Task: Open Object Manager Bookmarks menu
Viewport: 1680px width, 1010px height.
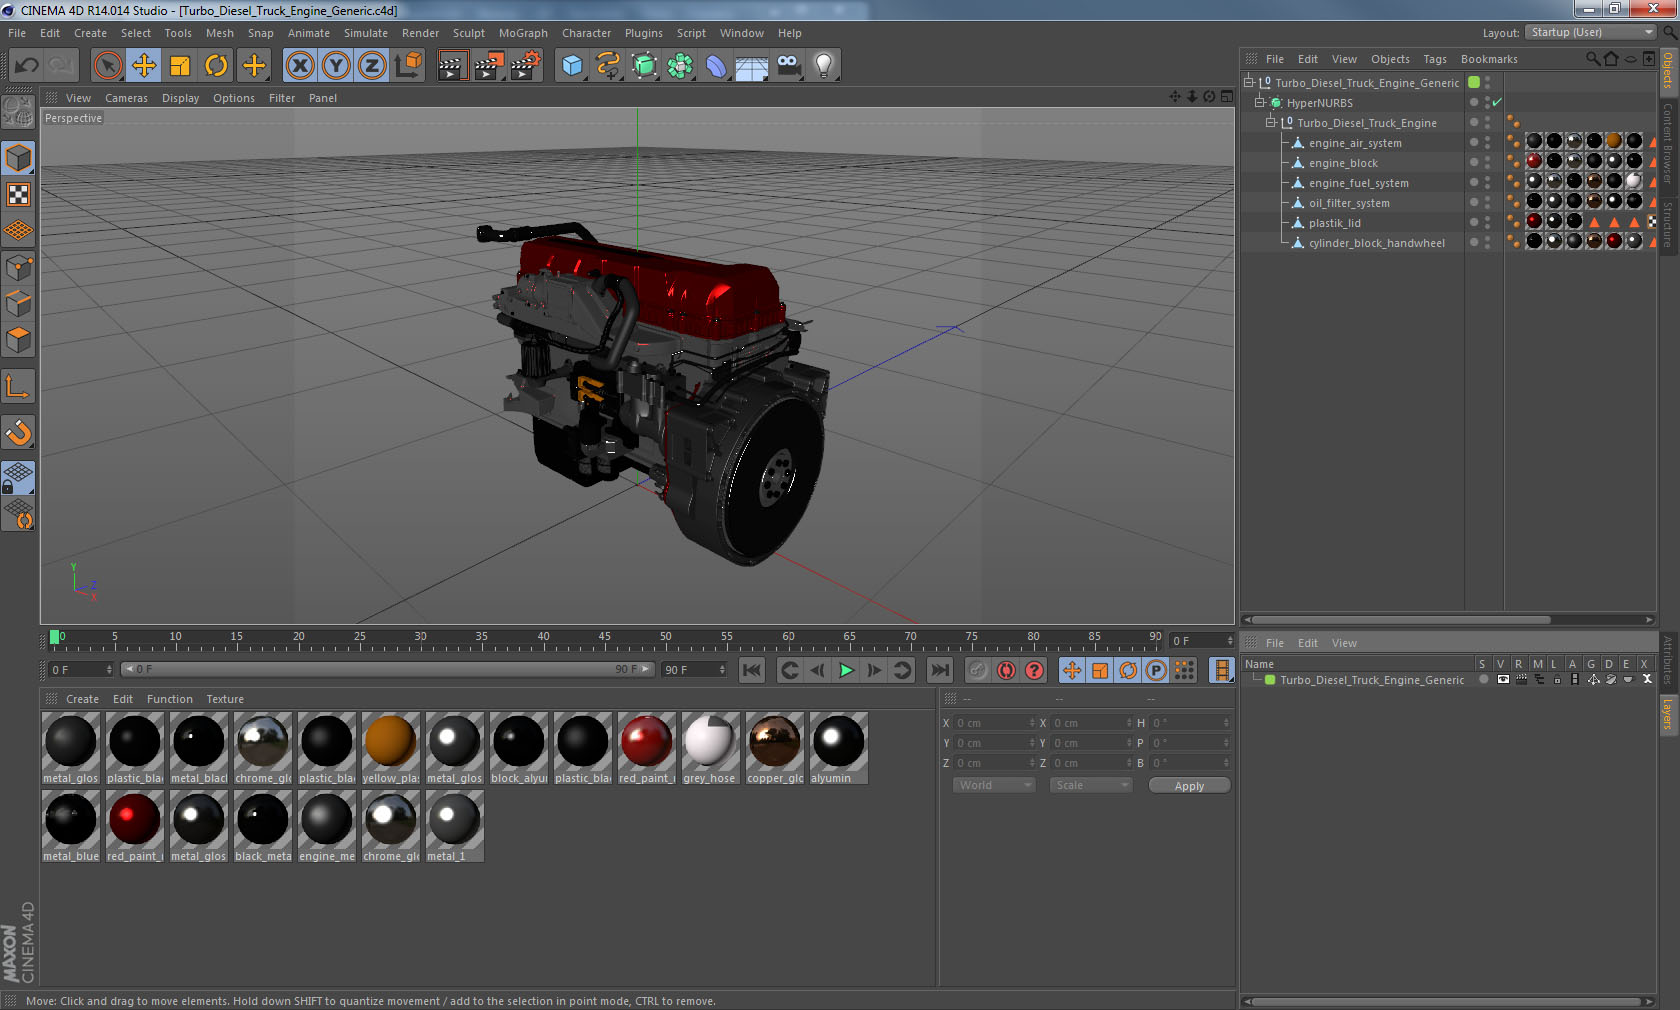Action: coord(1489,59)
